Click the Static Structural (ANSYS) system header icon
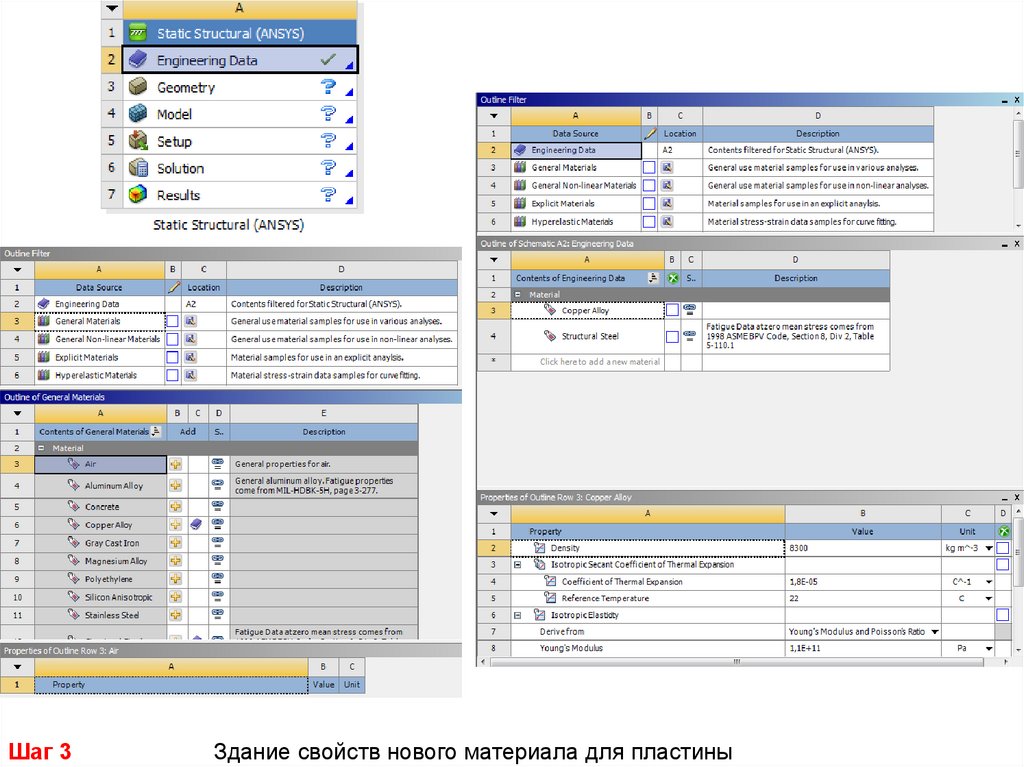The height and width of the screenshot is (767, 1024). [138, 33]
